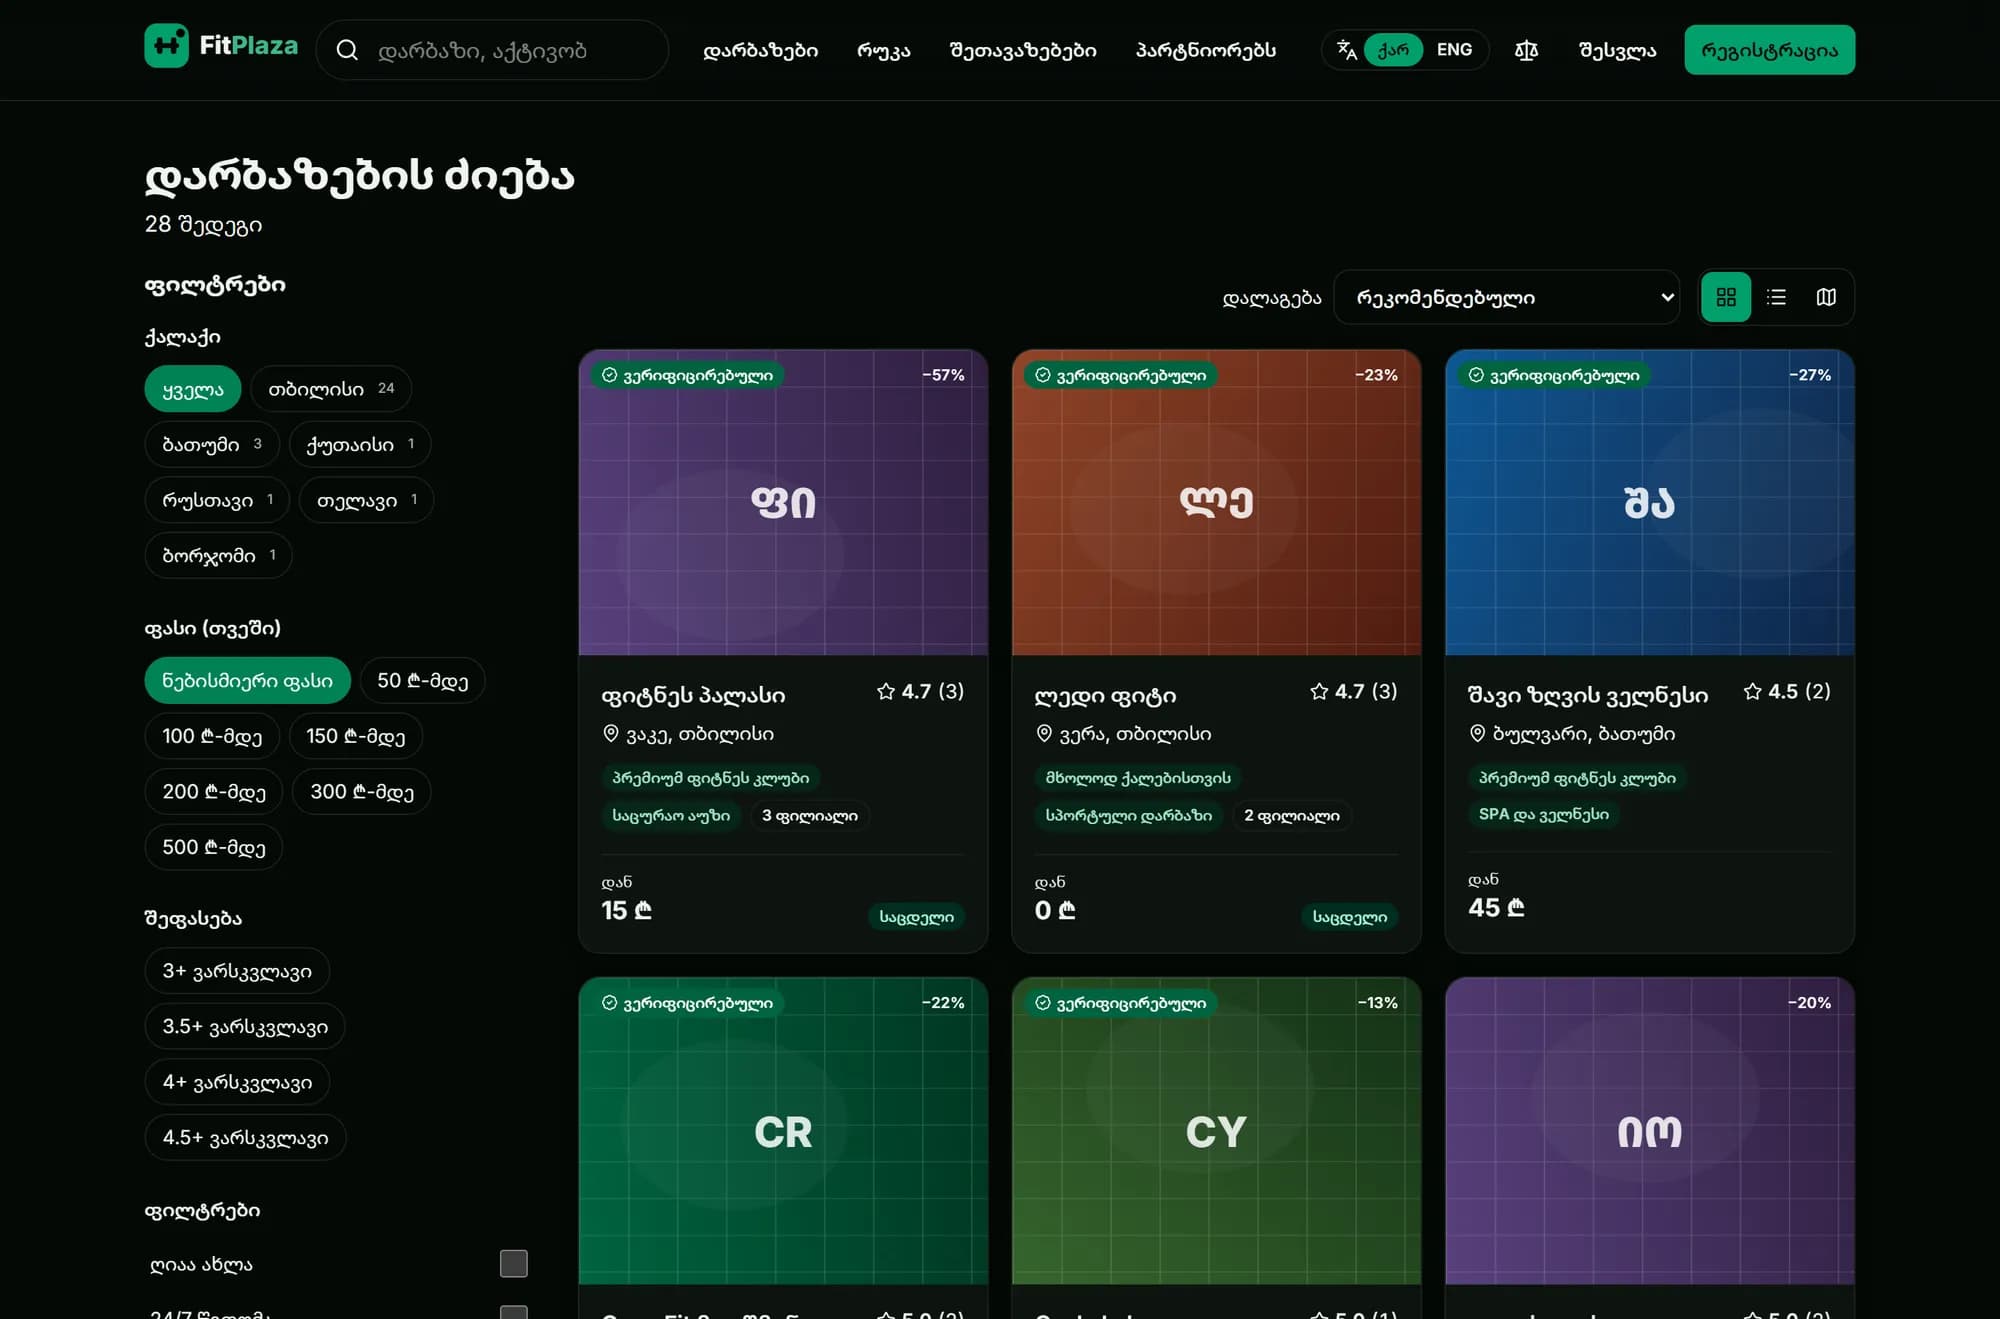Select ქარ language toggle
The width and height of the screenshot is (2000, 1319).
[1393, 50]
